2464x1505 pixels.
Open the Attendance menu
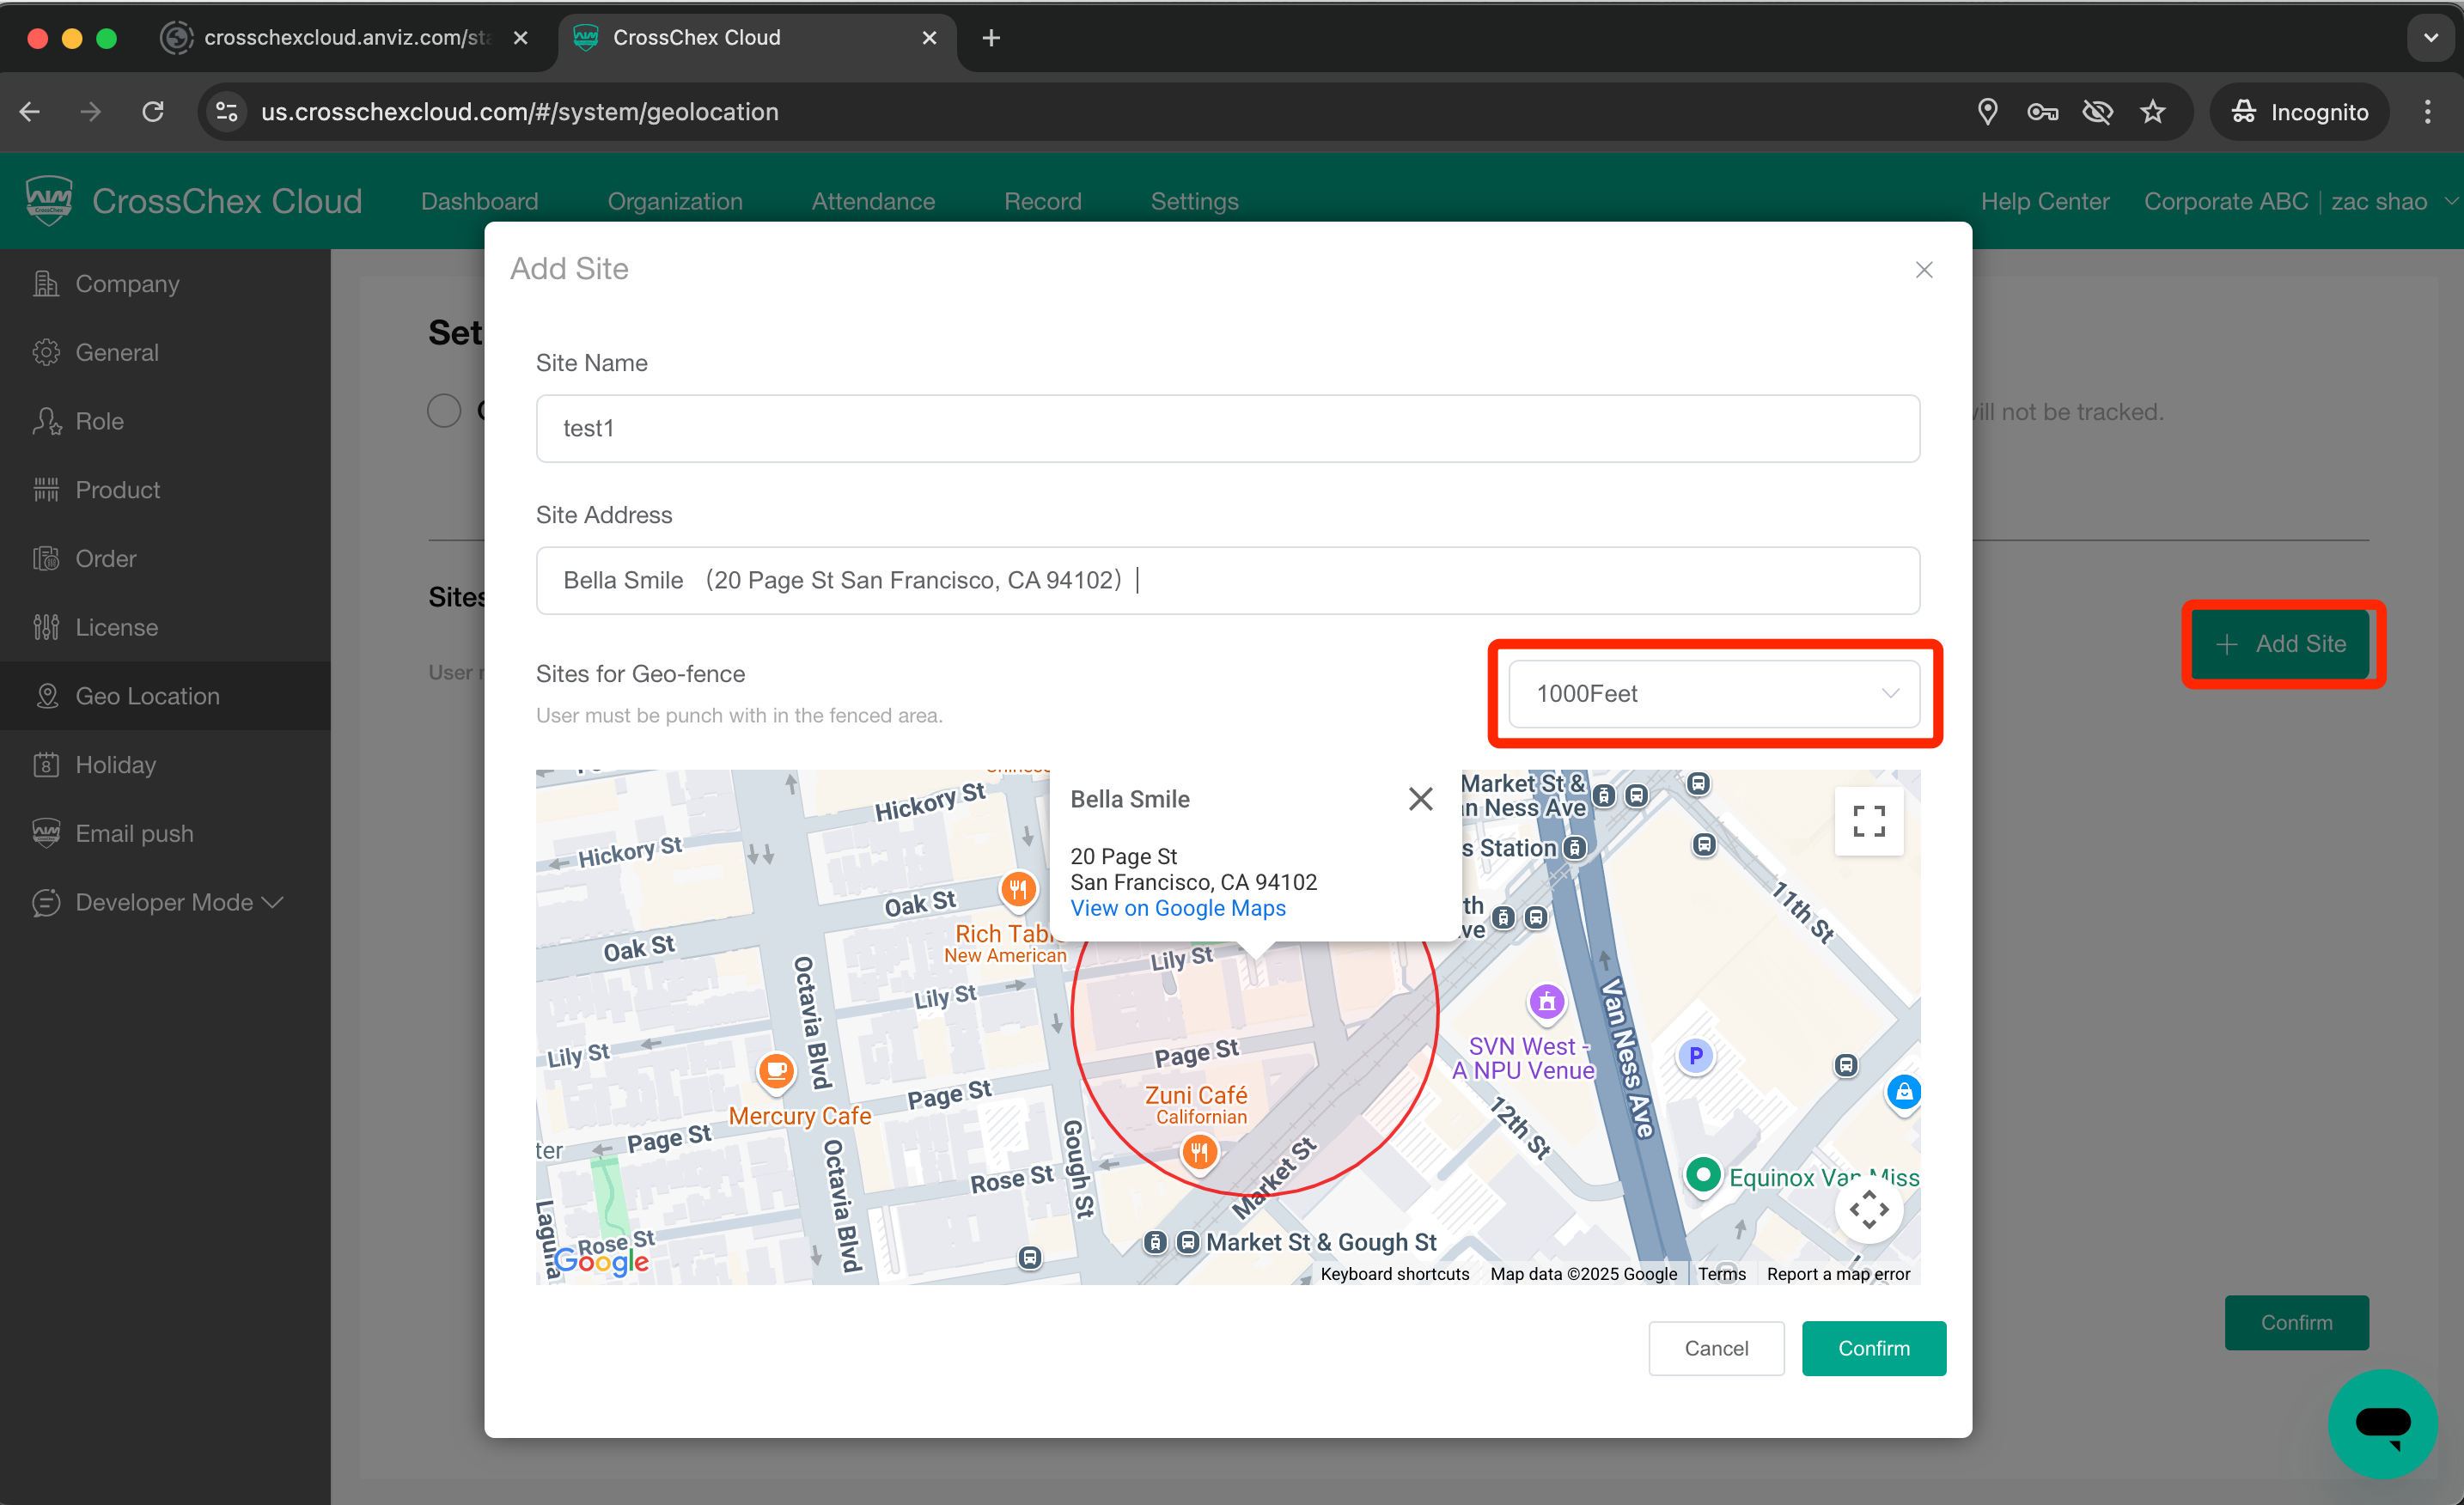tap(873, 201)
